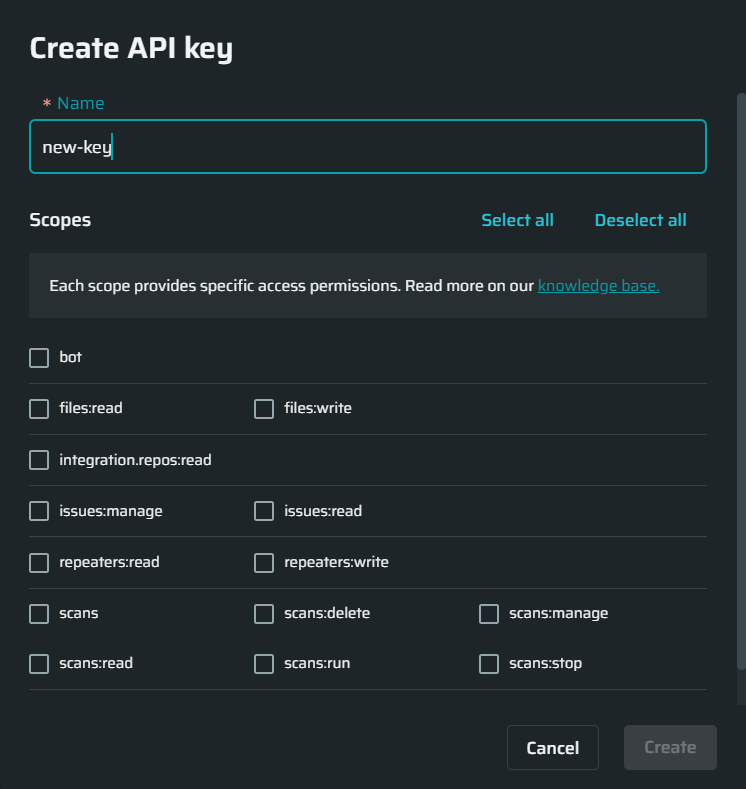Select the scans:read checkbox
The image size is (746, 789).
click(39, 664)
